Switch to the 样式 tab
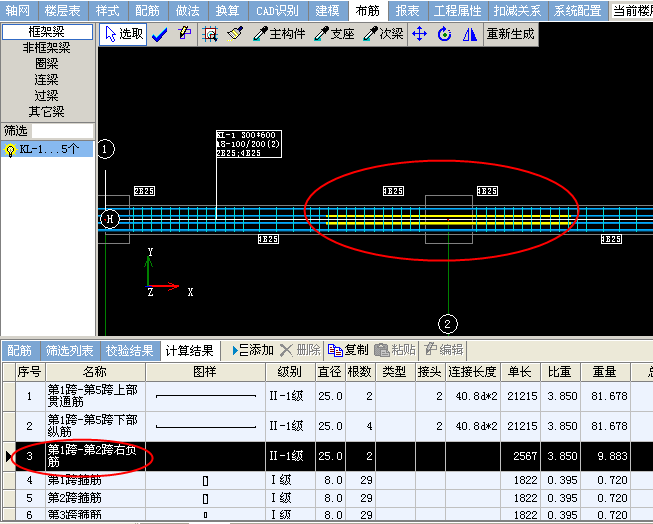This screenshot has height=524, width=653. pyautogui.click(x=108, y=10)
